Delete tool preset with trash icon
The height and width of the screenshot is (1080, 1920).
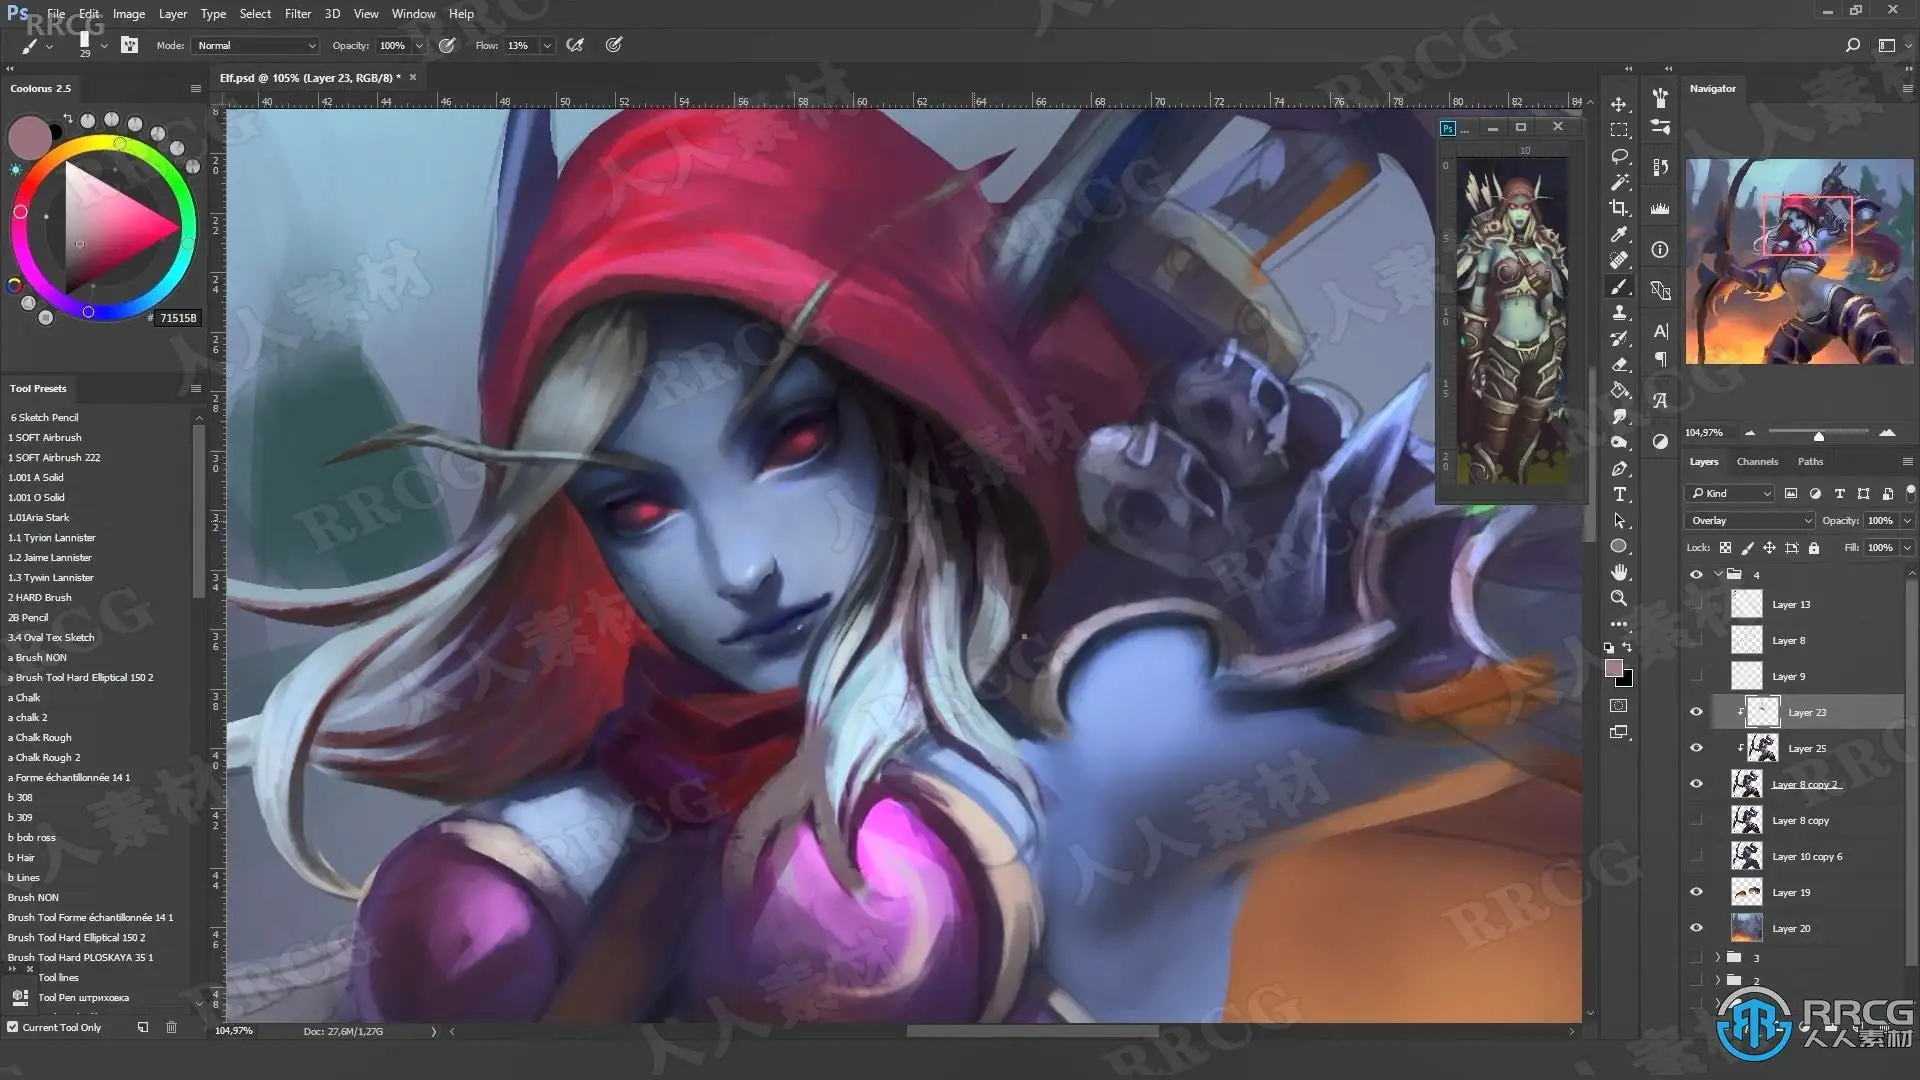(x=171, y=1027)
